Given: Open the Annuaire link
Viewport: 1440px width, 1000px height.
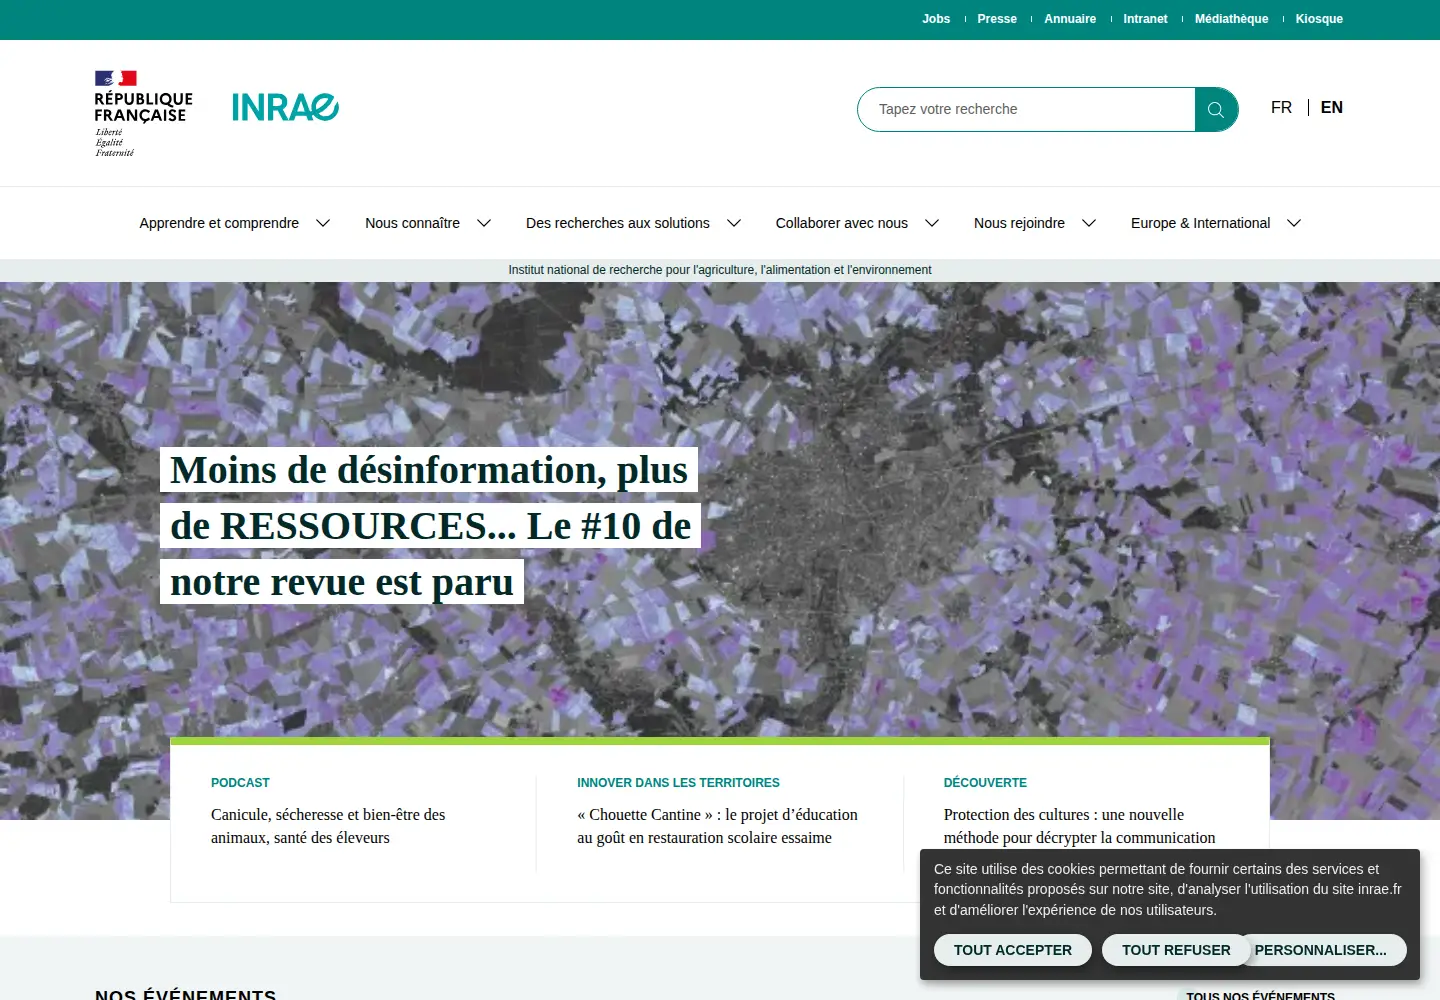Looking at the screenshot, I should pos(1070,19).
